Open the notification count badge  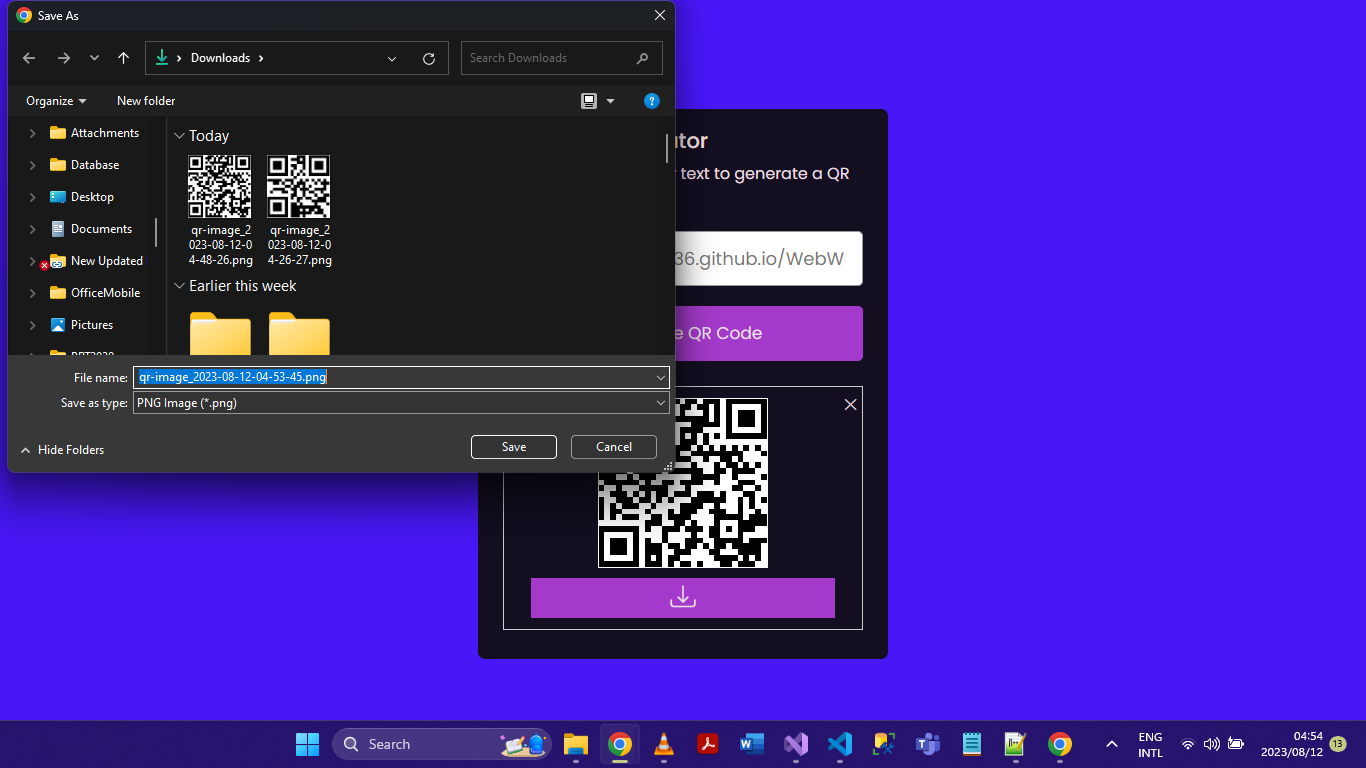pos(1338,744)
